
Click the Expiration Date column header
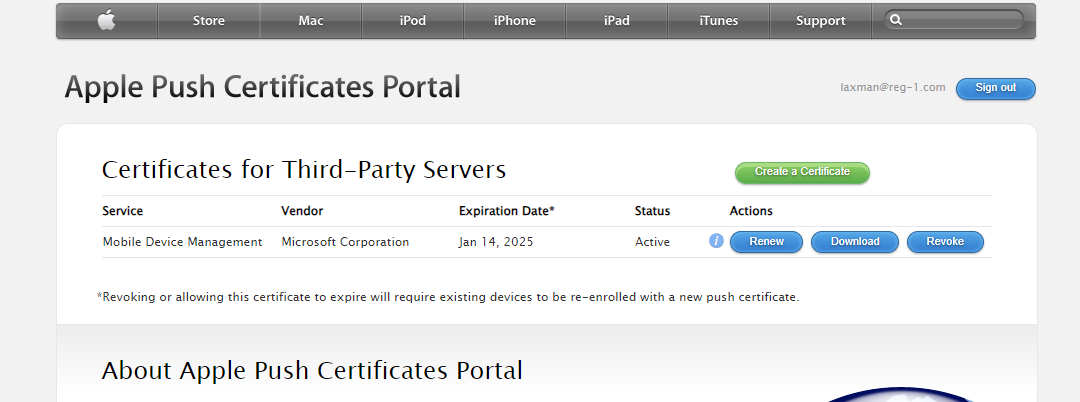506,211
